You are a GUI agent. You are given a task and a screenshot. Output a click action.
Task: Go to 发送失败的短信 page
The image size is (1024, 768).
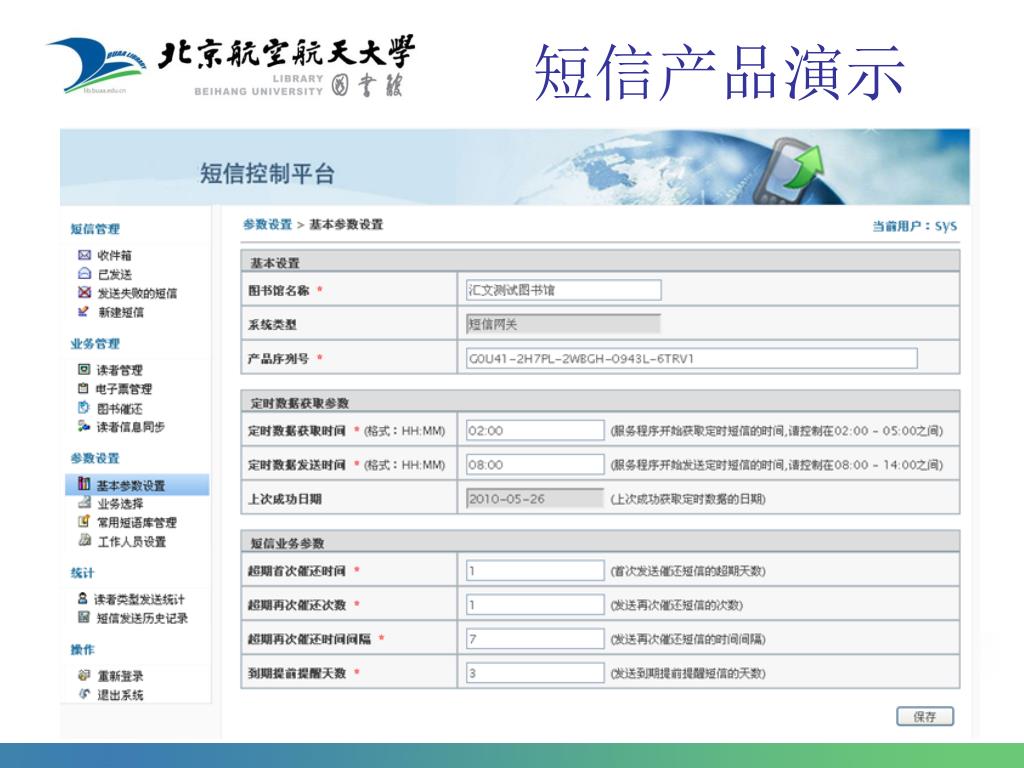coord(137,293)
